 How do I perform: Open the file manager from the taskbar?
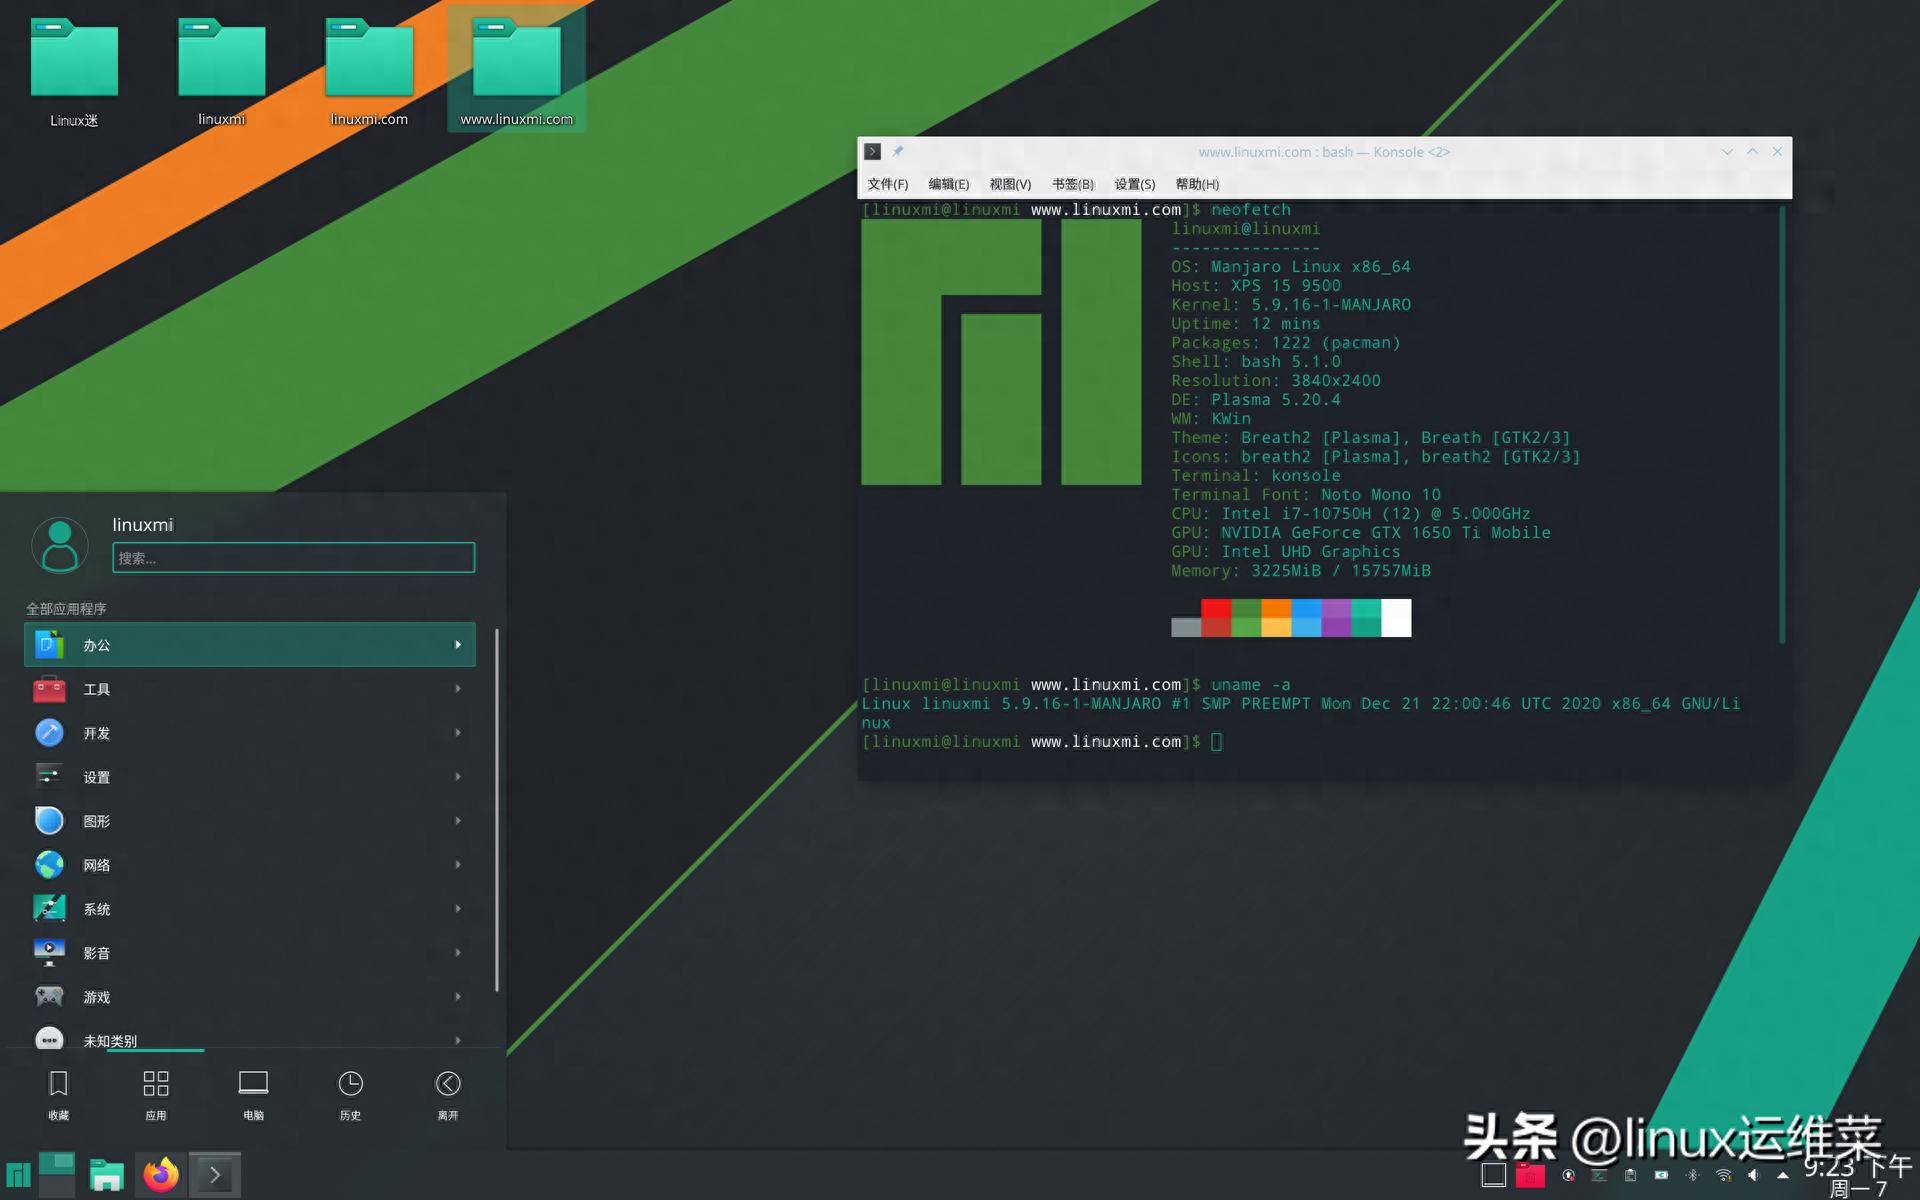tap(106, 1175)
